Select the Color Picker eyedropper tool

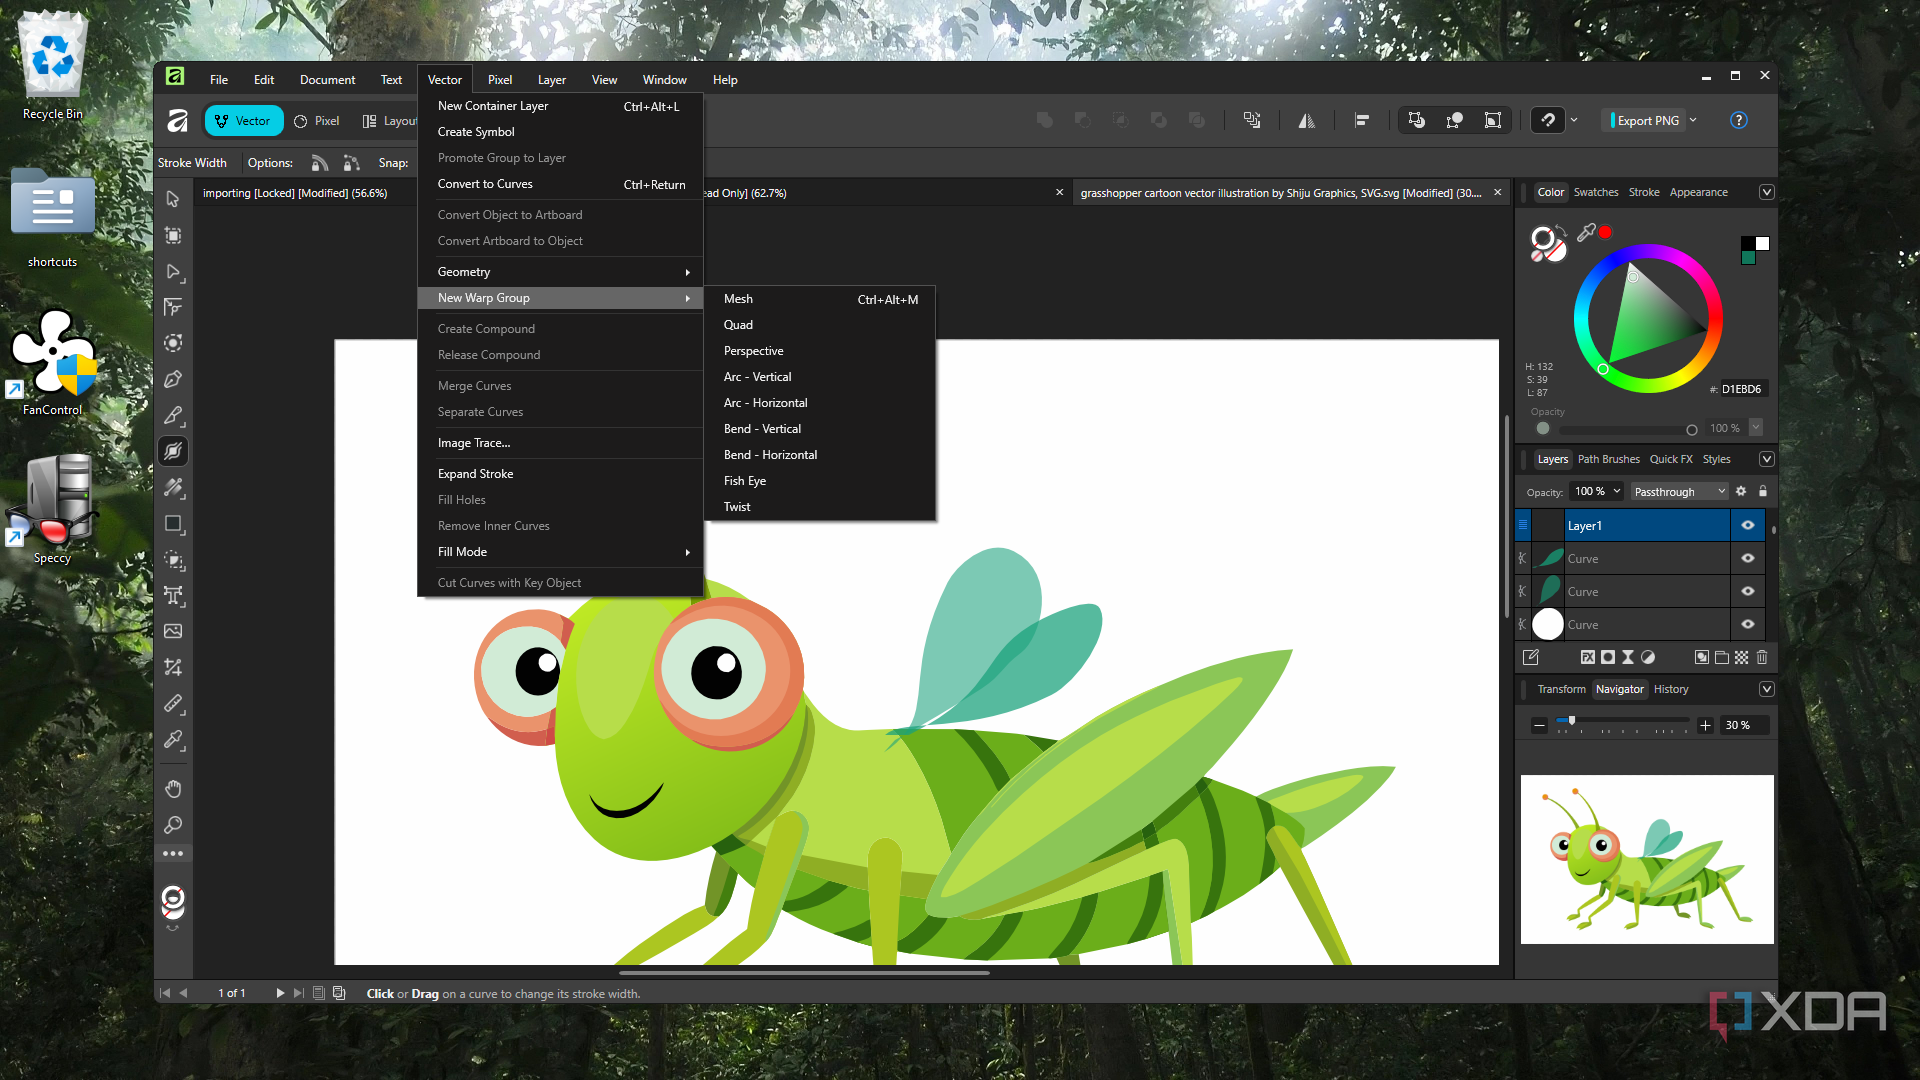(x=173, y=739)
